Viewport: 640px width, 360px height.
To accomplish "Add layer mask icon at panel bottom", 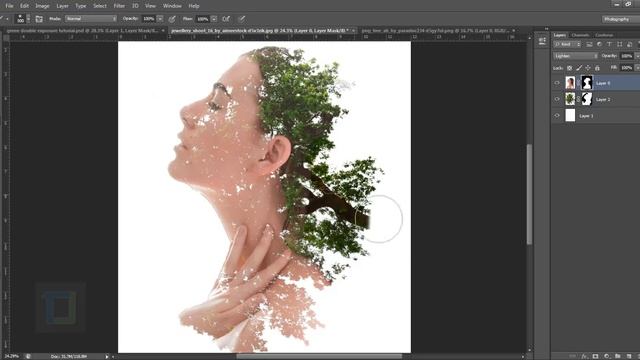I will [x=596, y=356].
